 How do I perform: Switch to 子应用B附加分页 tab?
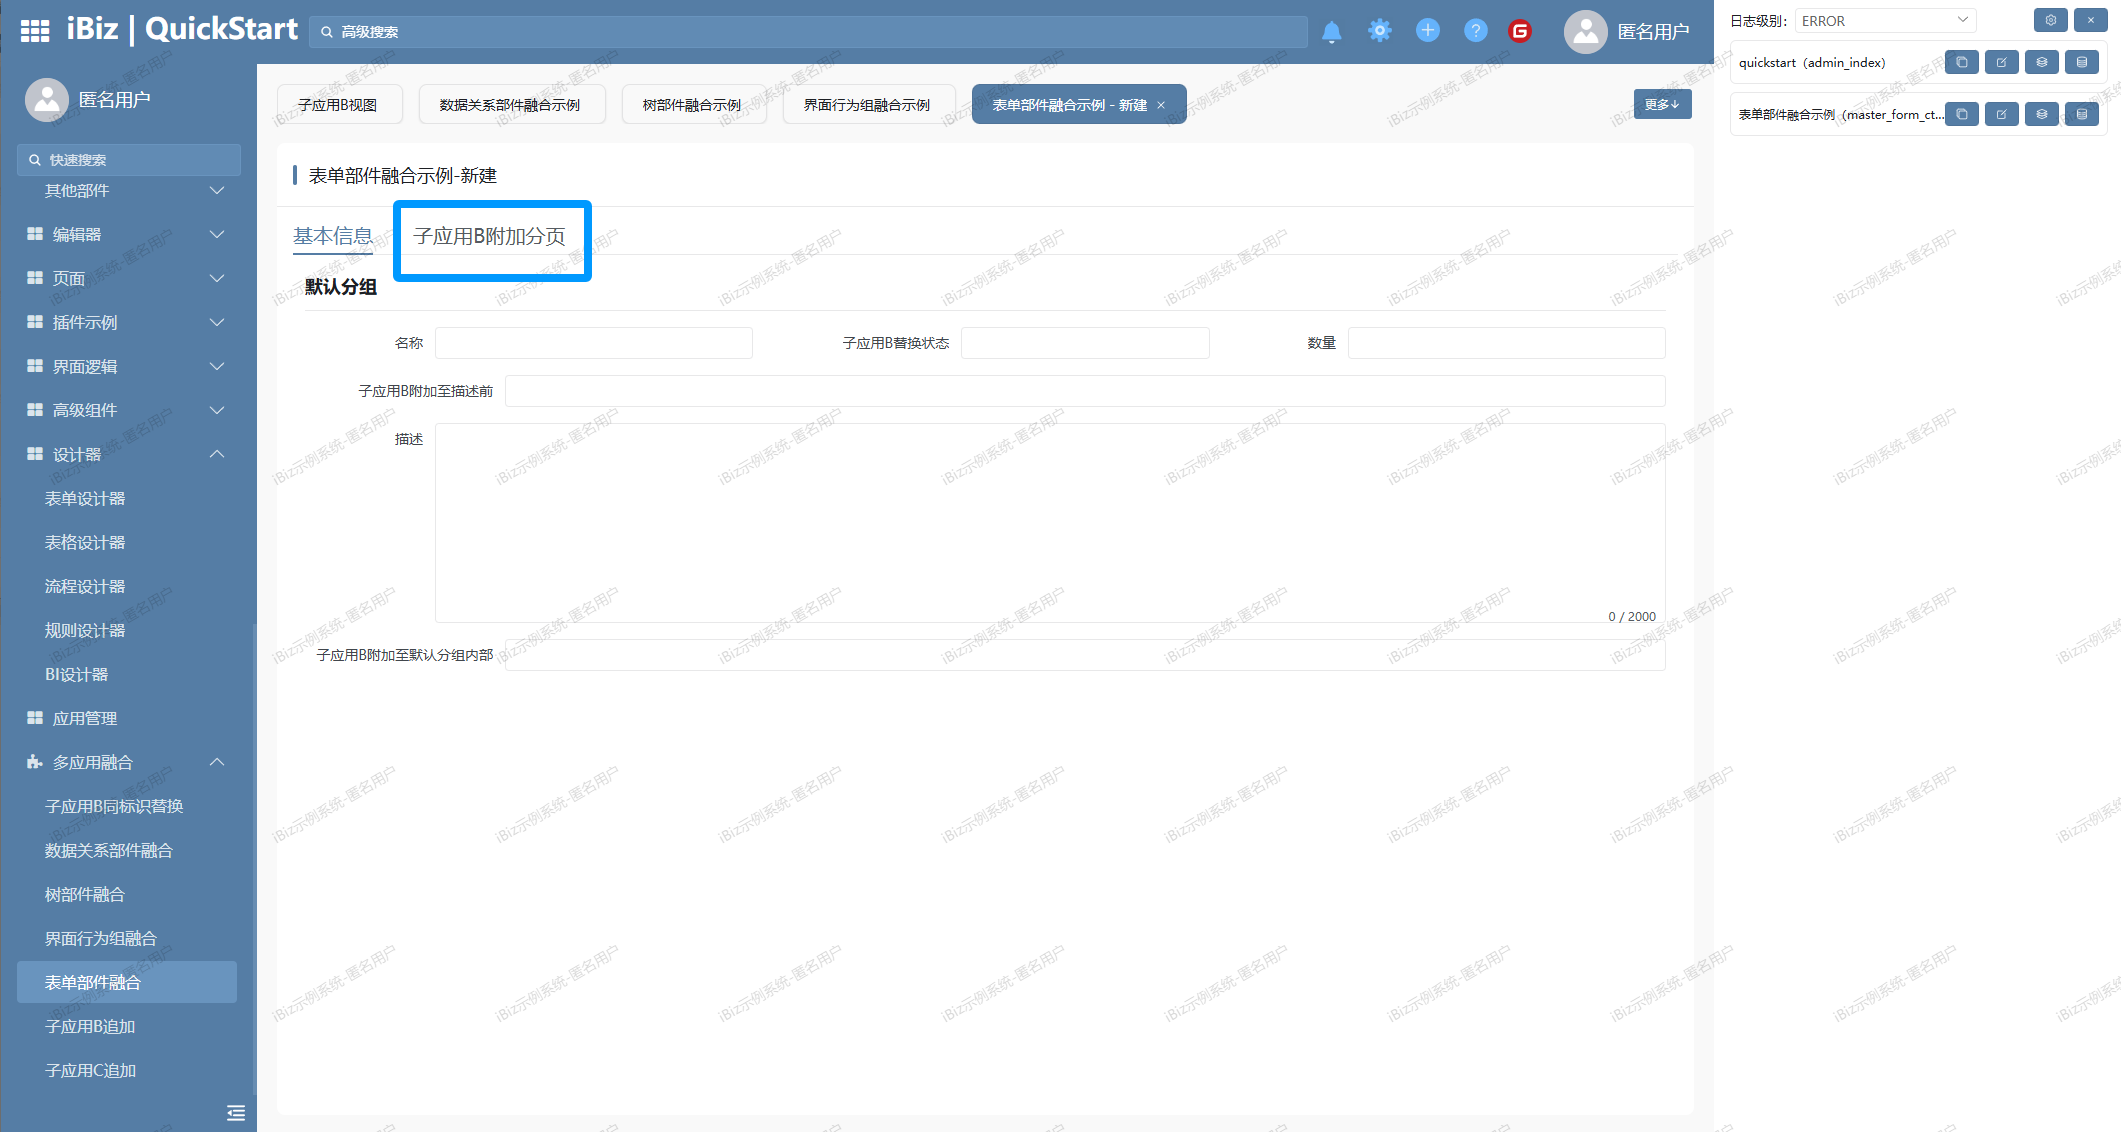(489, 236)
